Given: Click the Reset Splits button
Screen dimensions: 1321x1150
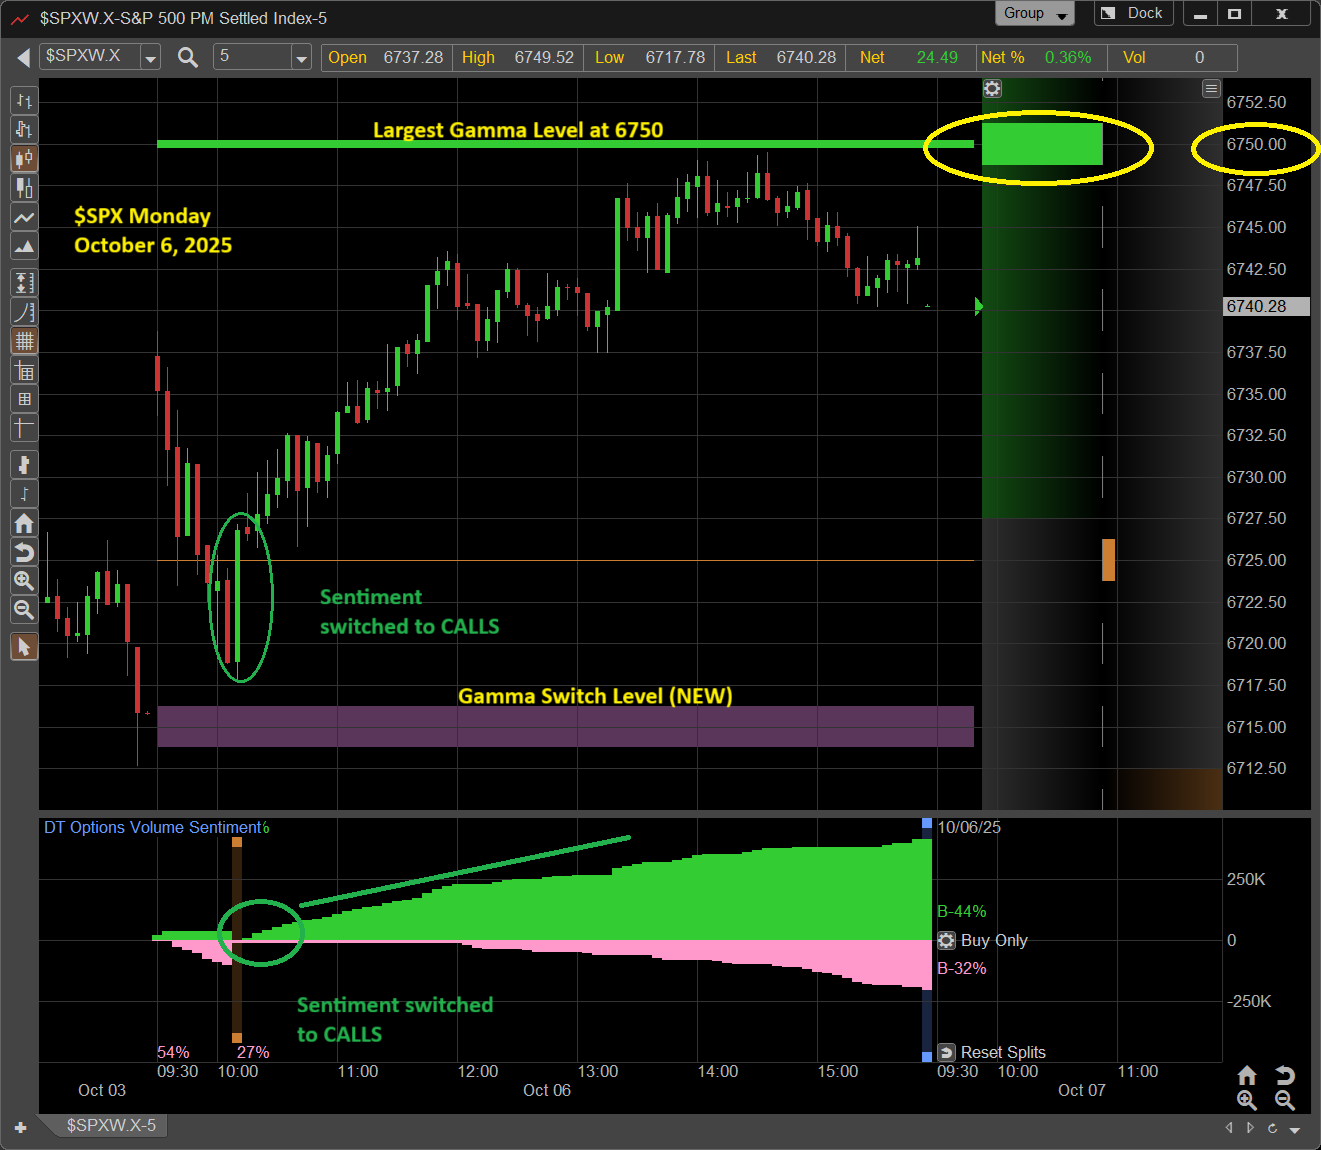Looking at the screenshot, I should pos(992,1052).
